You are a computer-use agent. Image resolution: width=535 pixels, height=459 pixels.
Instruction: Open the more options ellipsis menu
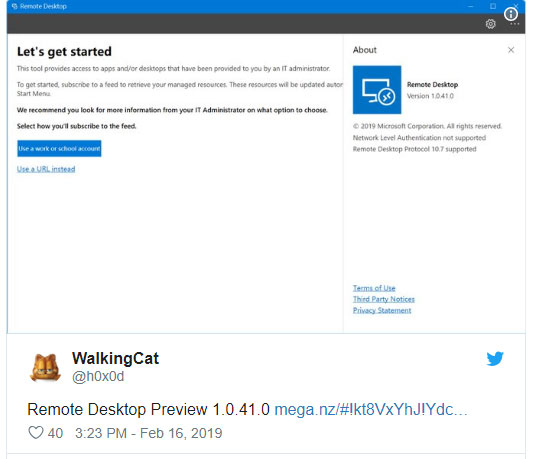(x=515, y=24)
